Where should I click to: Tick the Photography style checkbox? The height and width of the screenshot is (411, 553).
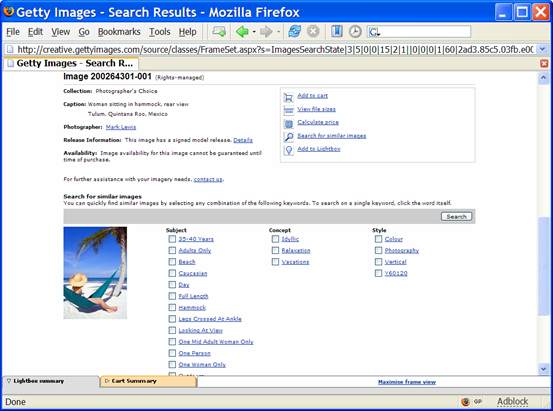[378, 250]
